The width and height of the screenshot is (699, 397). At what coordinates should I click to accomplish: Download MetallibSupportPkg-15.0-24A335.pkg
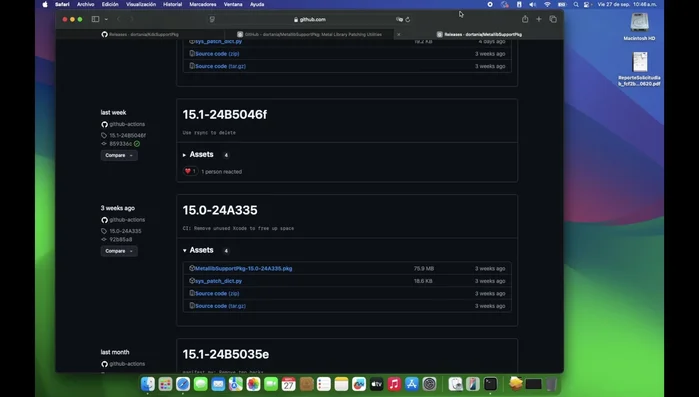(x=243, y=269)
